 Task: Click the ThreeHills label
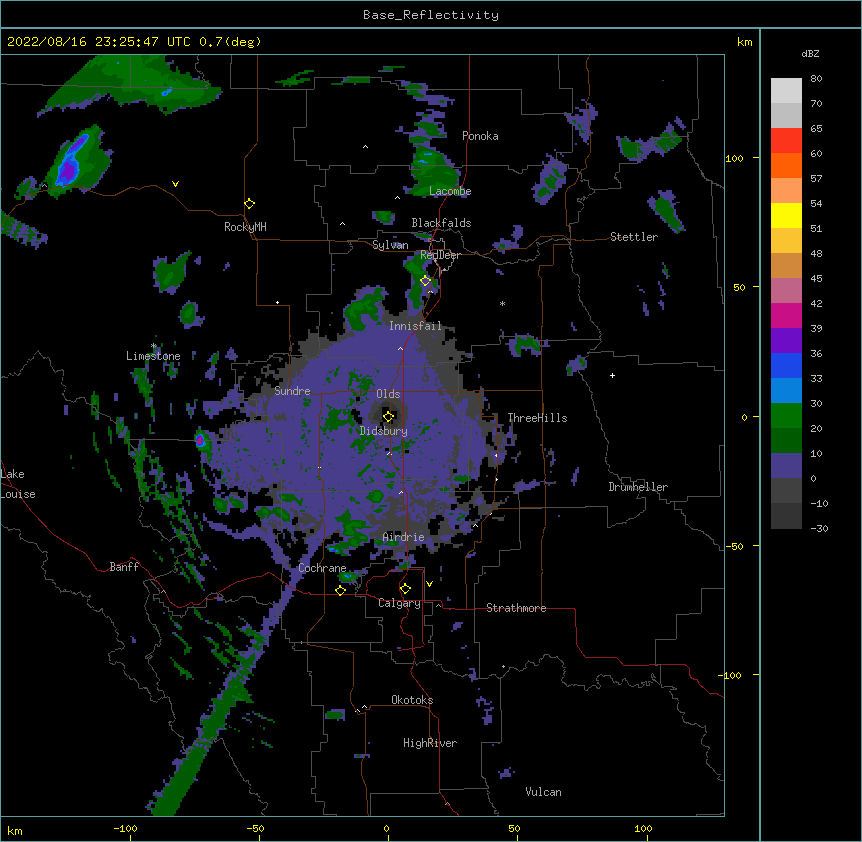537,418
